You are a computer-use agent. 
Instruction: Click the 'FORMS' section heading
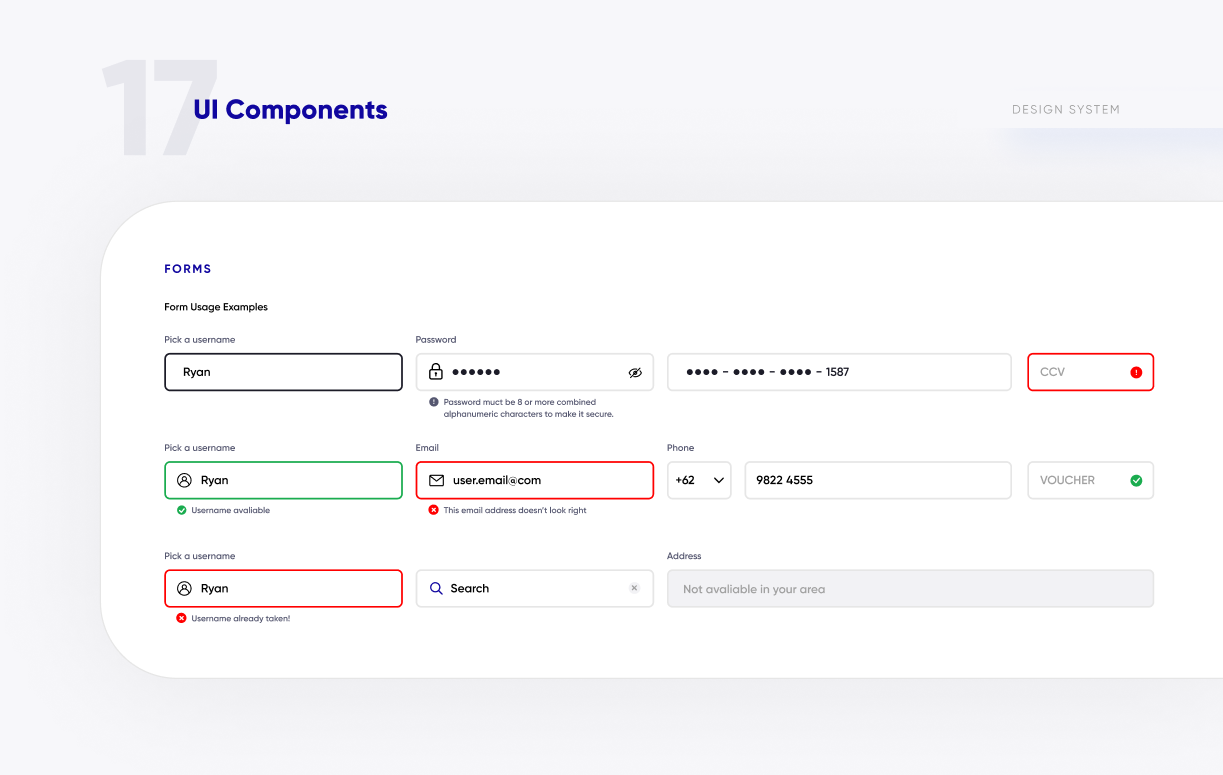point(188,269)
